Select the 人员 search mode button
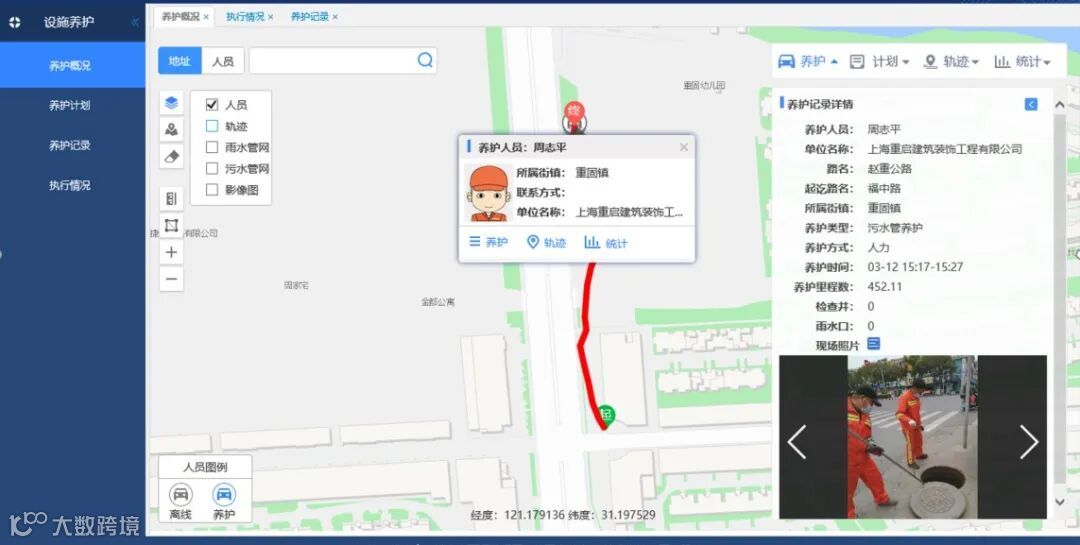The width and height of the screenshot is (1080, 545). pyautogui.click(x=222, y=61)
